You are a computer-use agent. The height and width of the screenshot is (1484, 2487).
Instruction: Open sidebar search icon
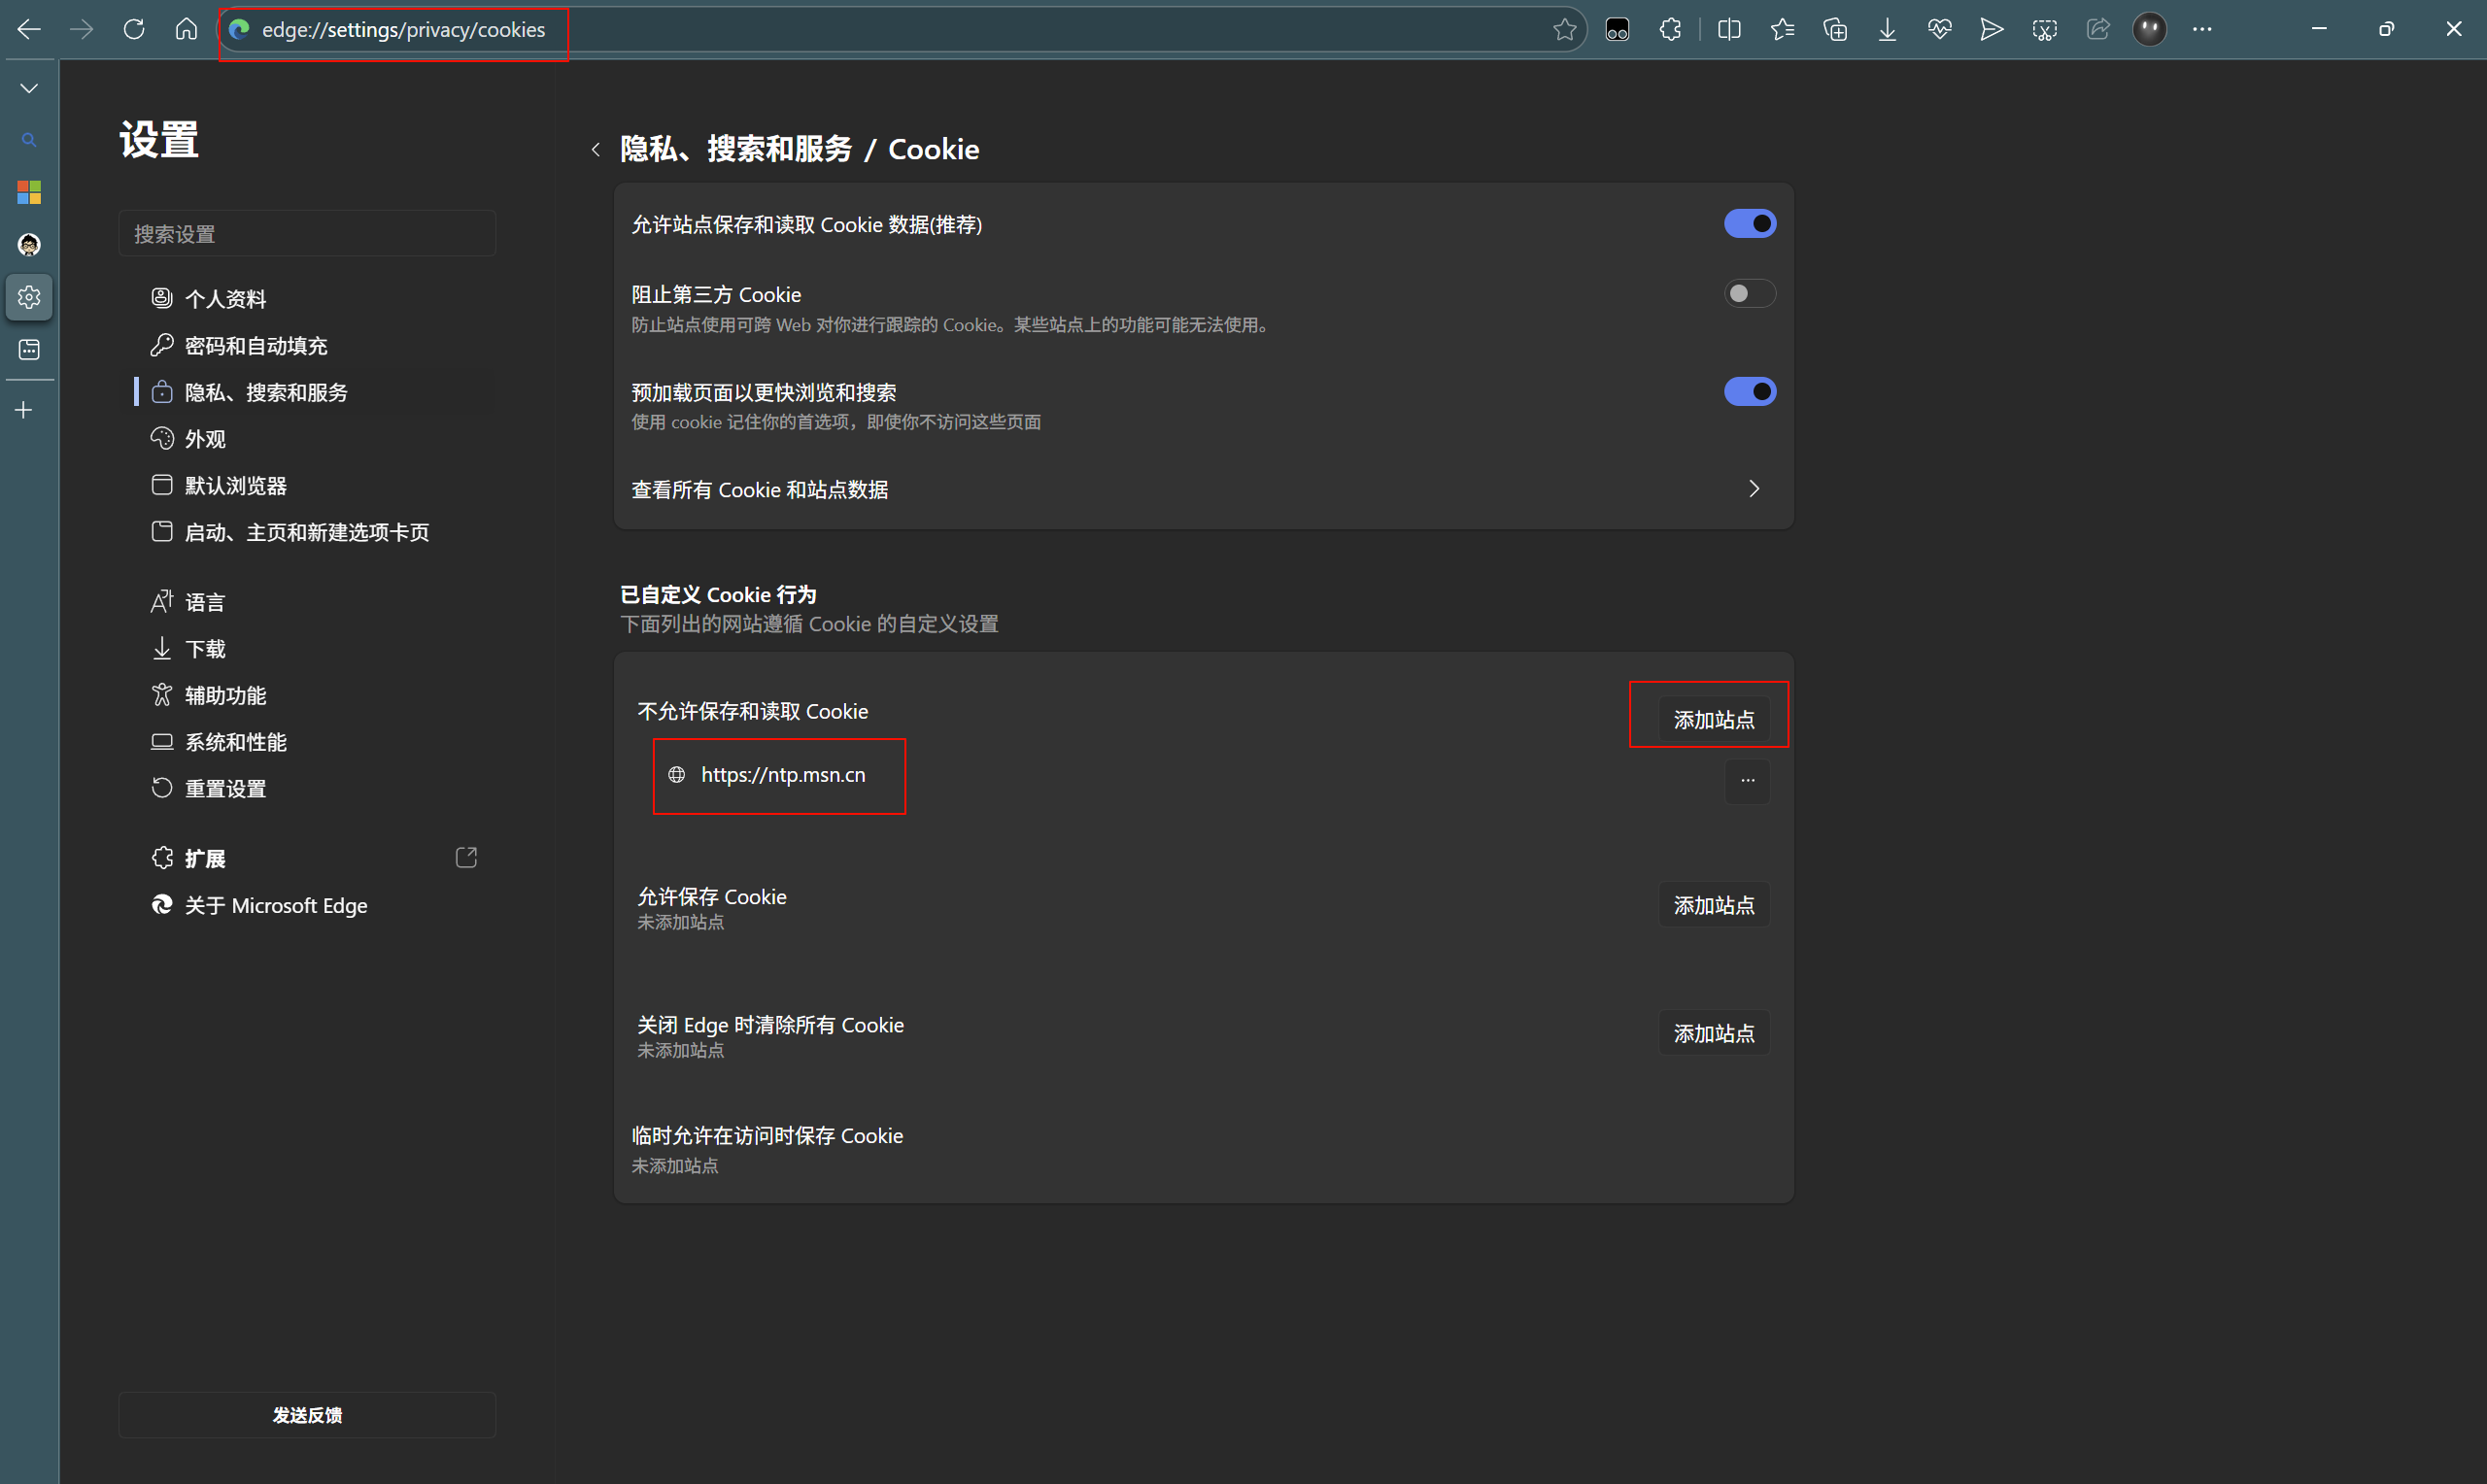(29, 140)
